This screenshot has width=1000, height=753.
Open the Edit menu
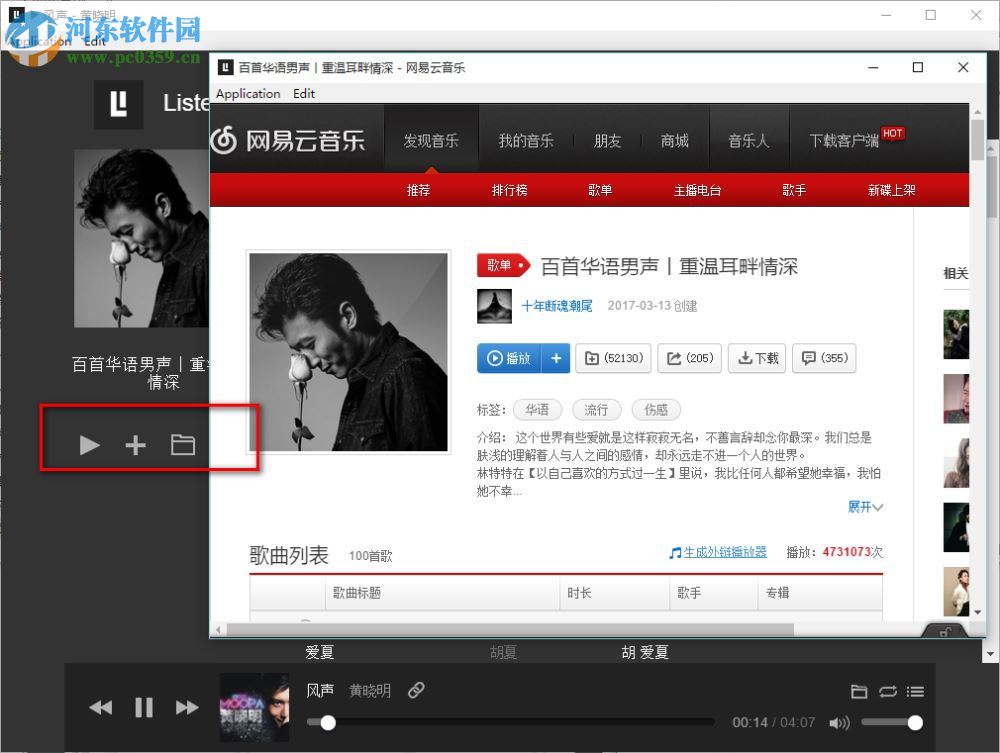[304, 93]
